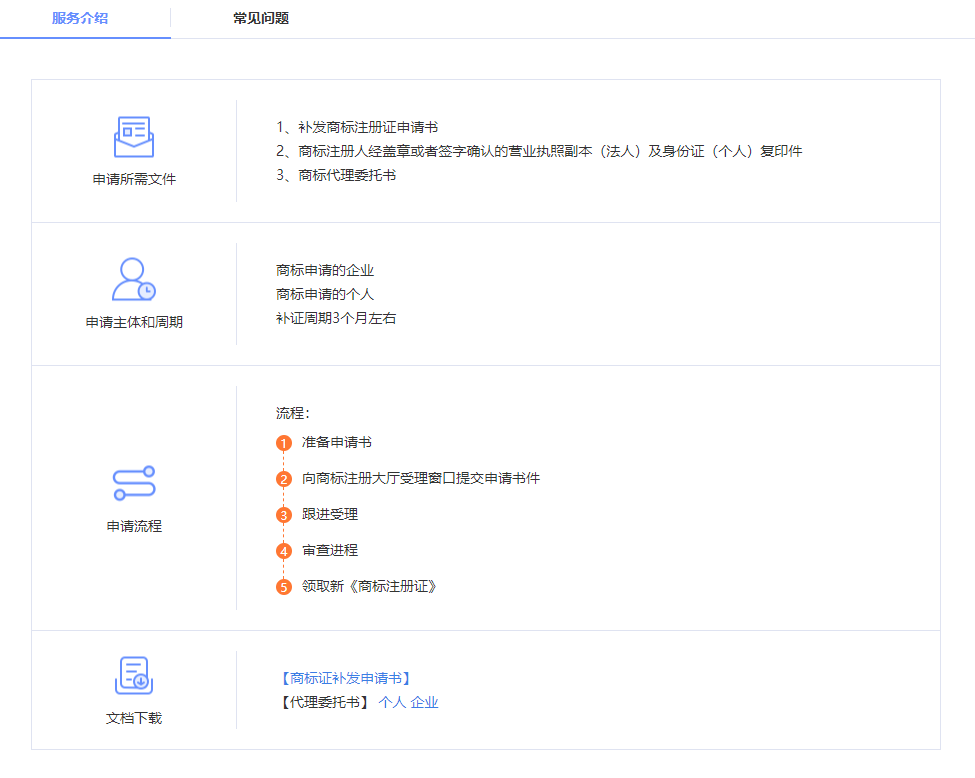This screenshot has width=975, height=778.
Task: Click the text 商标申请的企业
Action: pyautogui.click(x=325, y=271)
